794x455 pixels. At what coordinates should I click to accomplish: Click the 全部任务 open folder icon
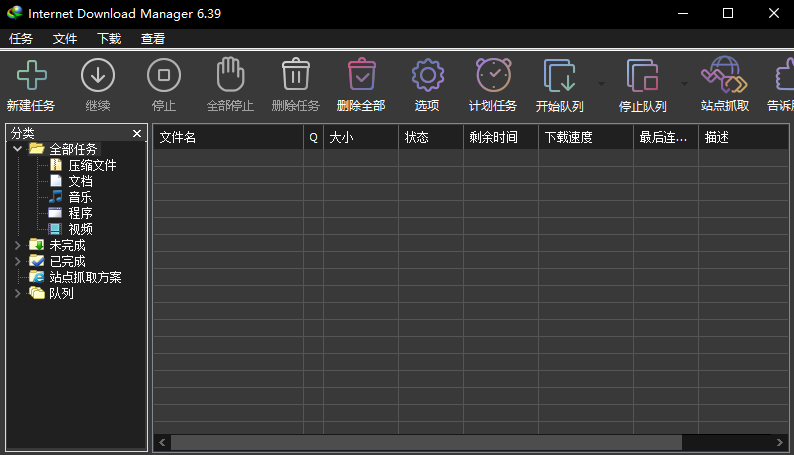36,149
